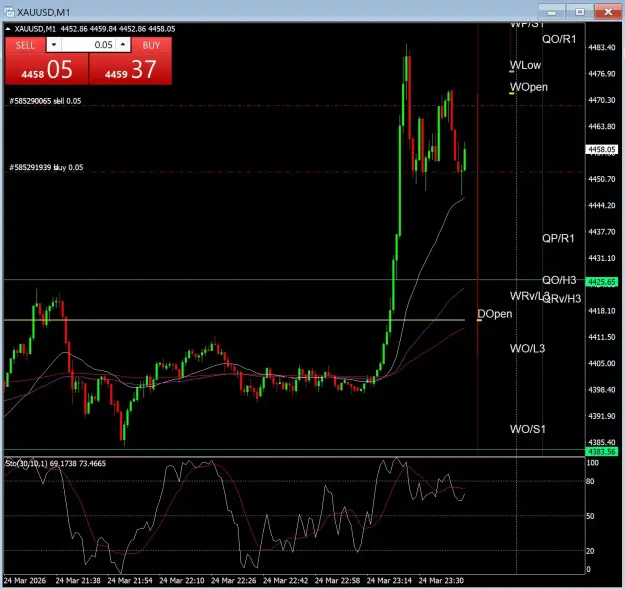This screenshot has width=625, height=589.
Task: Click the DOpen level label
Action: [x=495, y=314]
